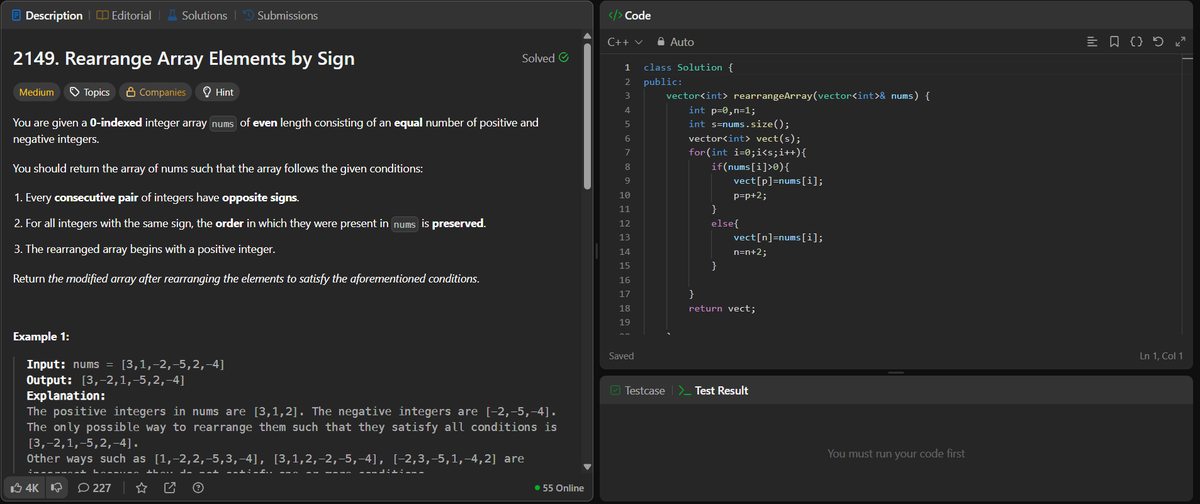Viewport: 1200px width, 504px height.
Task: Switch to the Testcase tab
Action: pos(637,390)
